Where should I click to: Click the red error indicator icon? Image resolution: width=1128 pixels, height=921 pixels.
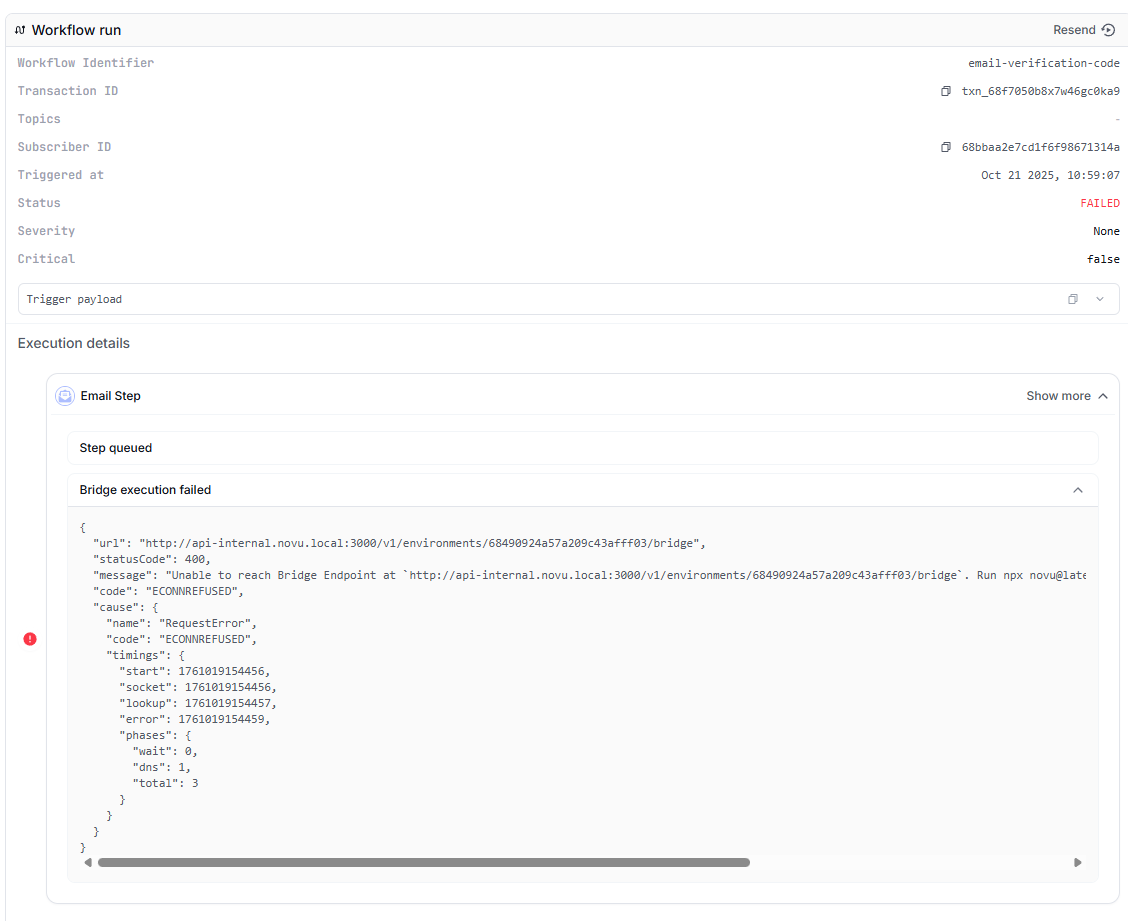[x=29, y=639]
